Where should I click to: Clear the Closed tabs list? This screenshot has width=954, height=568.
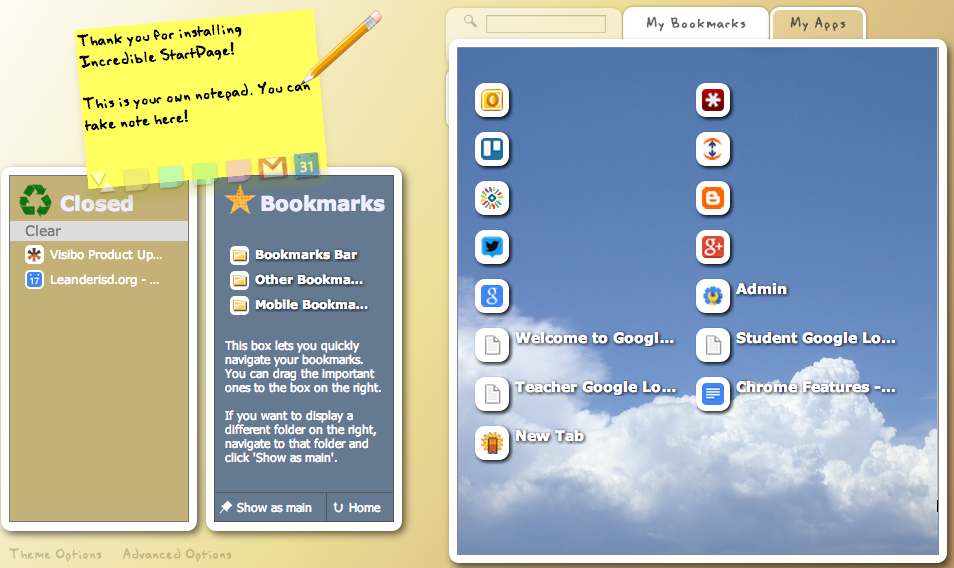[x=99, y=231]
